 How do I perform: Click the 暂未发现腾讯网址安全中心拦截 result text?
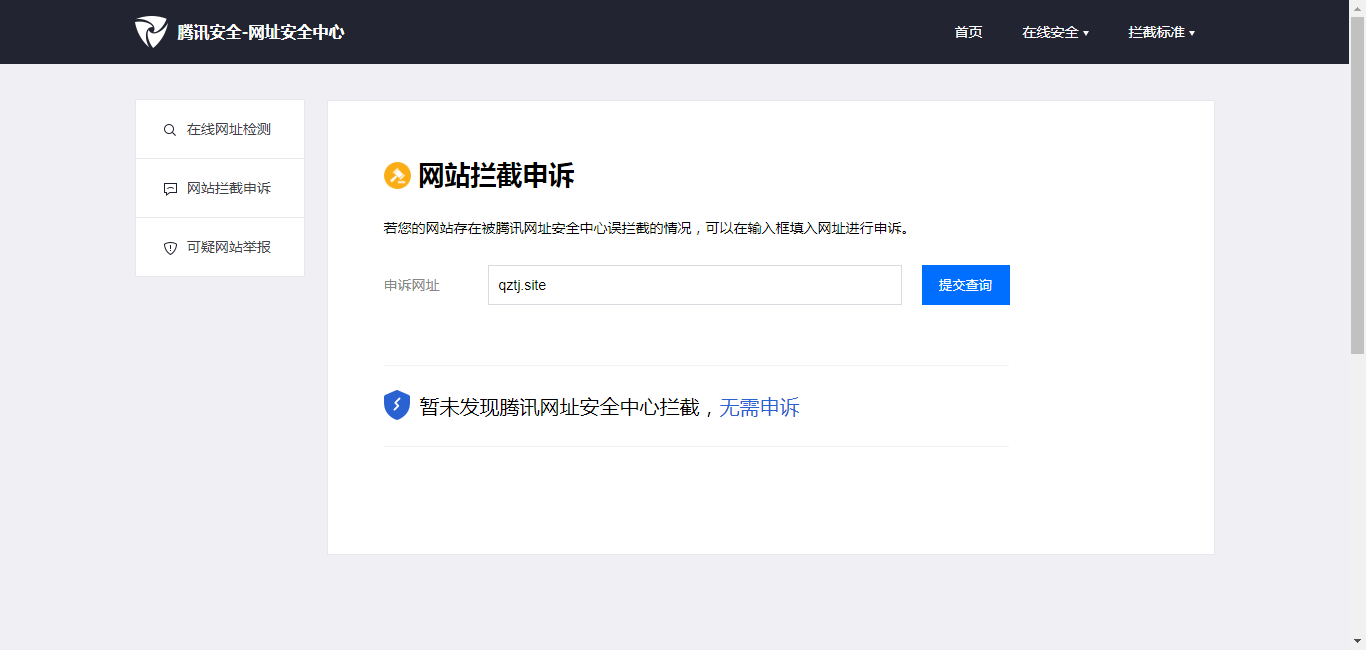[x=559, y=407]
